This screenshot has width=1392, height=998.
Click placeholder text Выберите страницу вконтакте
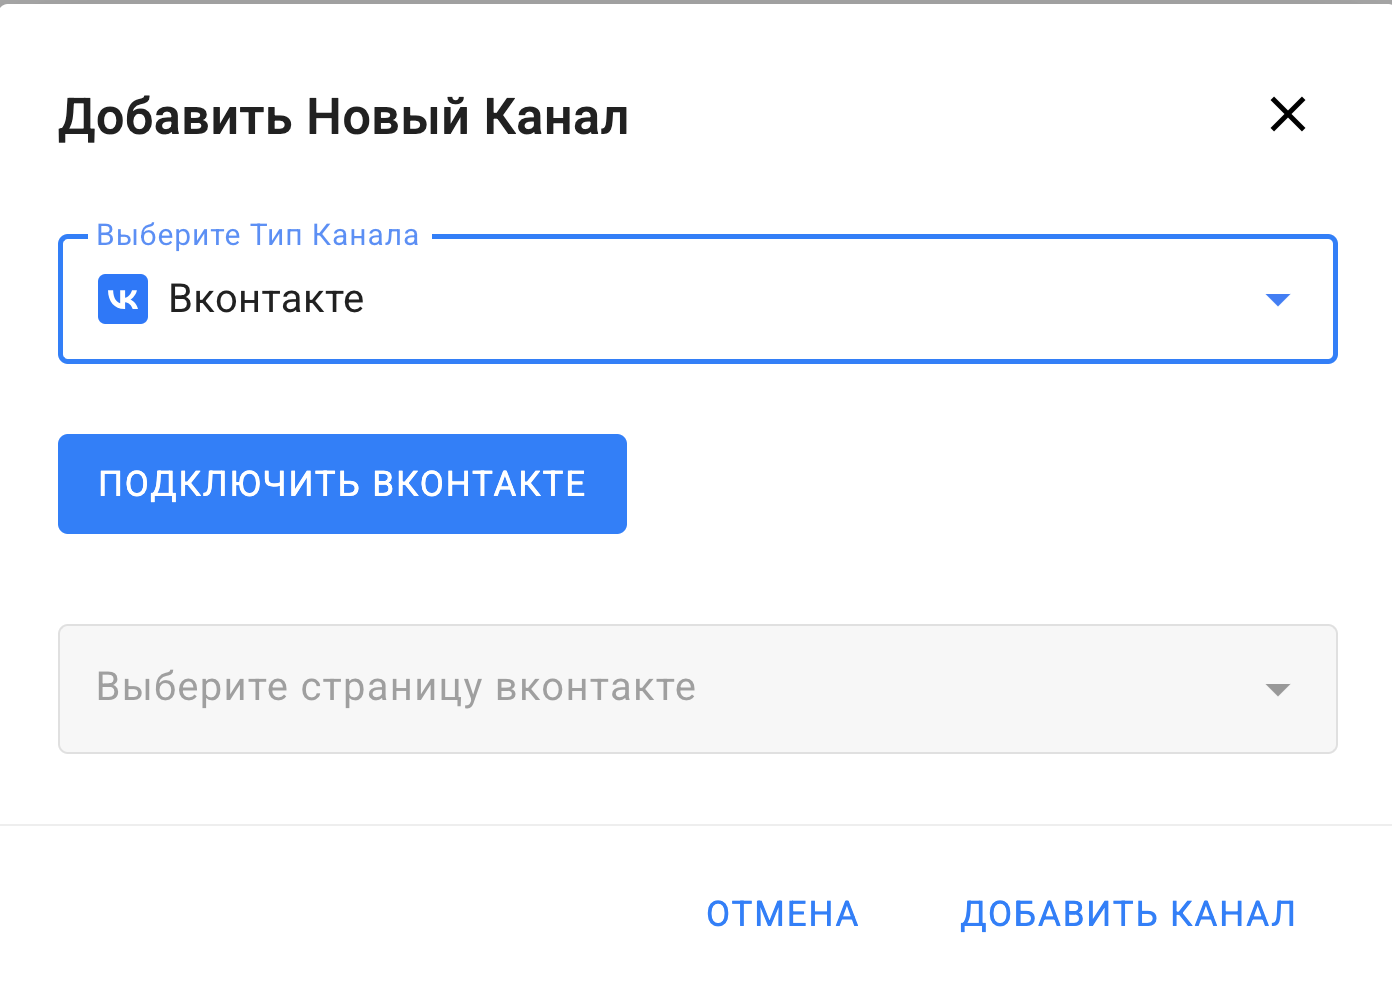pyautogui.click(x=396, y=688)
